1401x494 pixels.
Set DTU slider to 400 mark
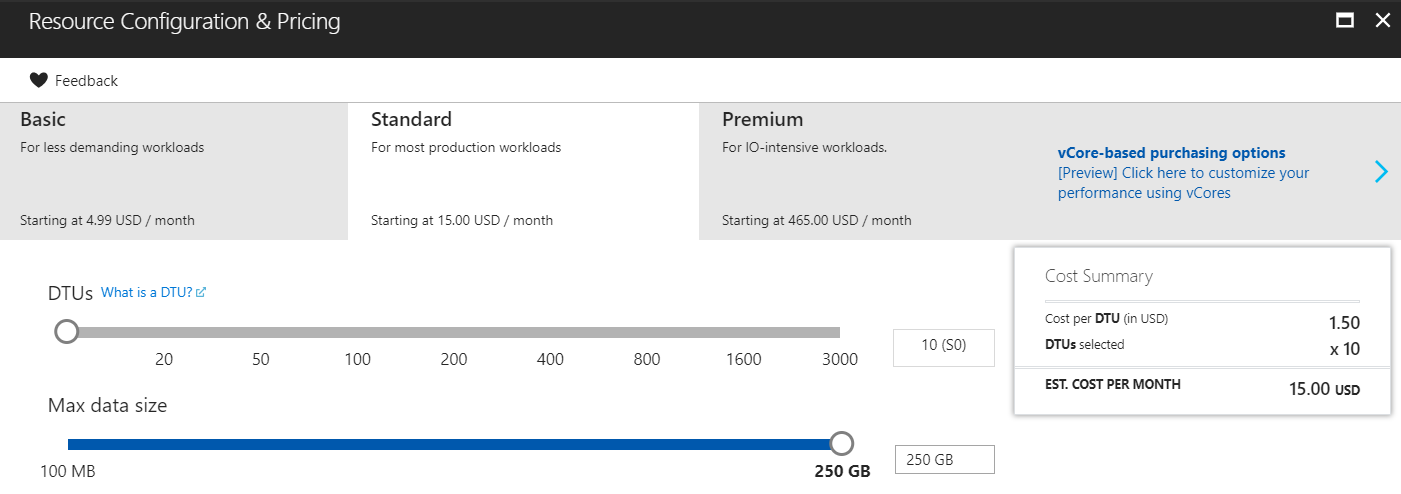point(550,333)
